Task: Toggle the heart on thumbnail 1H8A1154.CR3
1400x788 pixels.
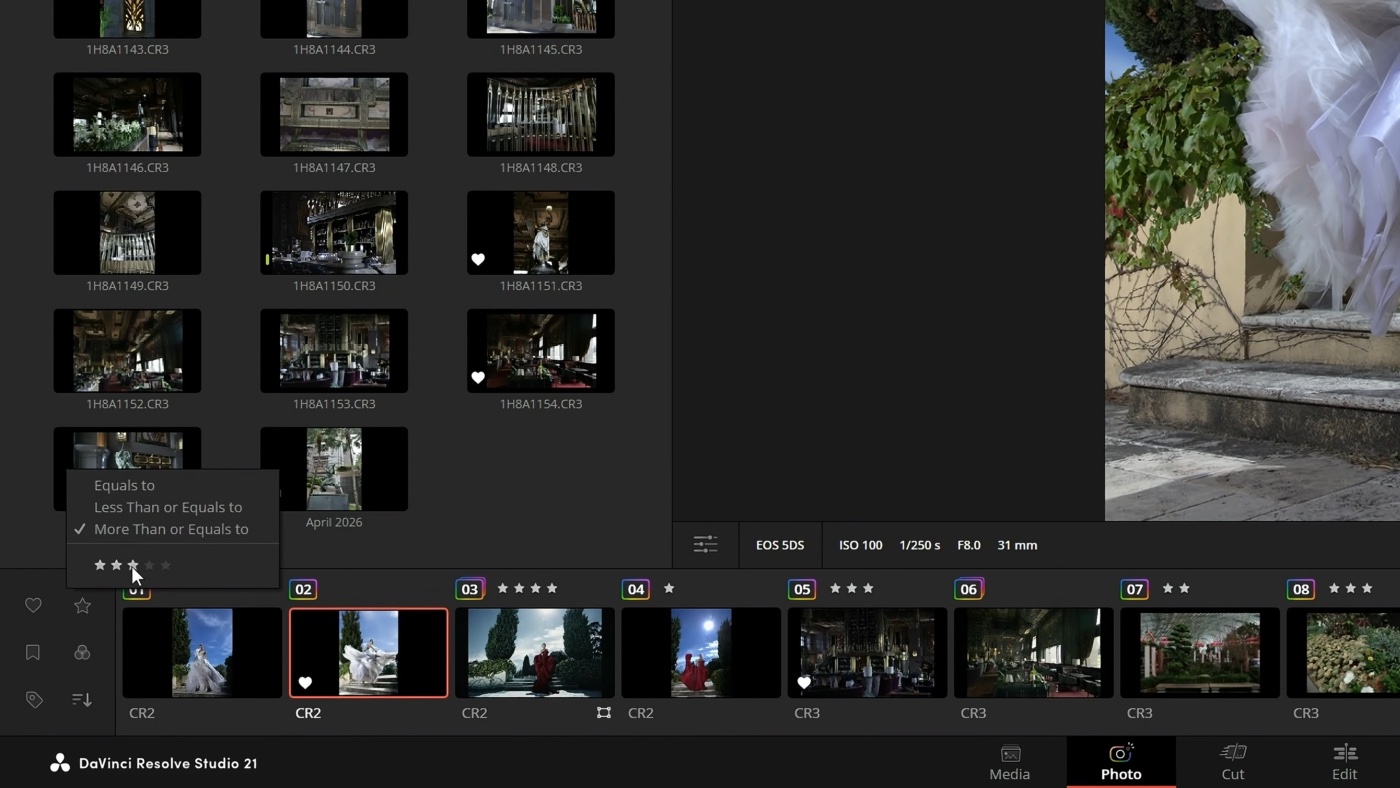Action: click(x=478, y=378)
